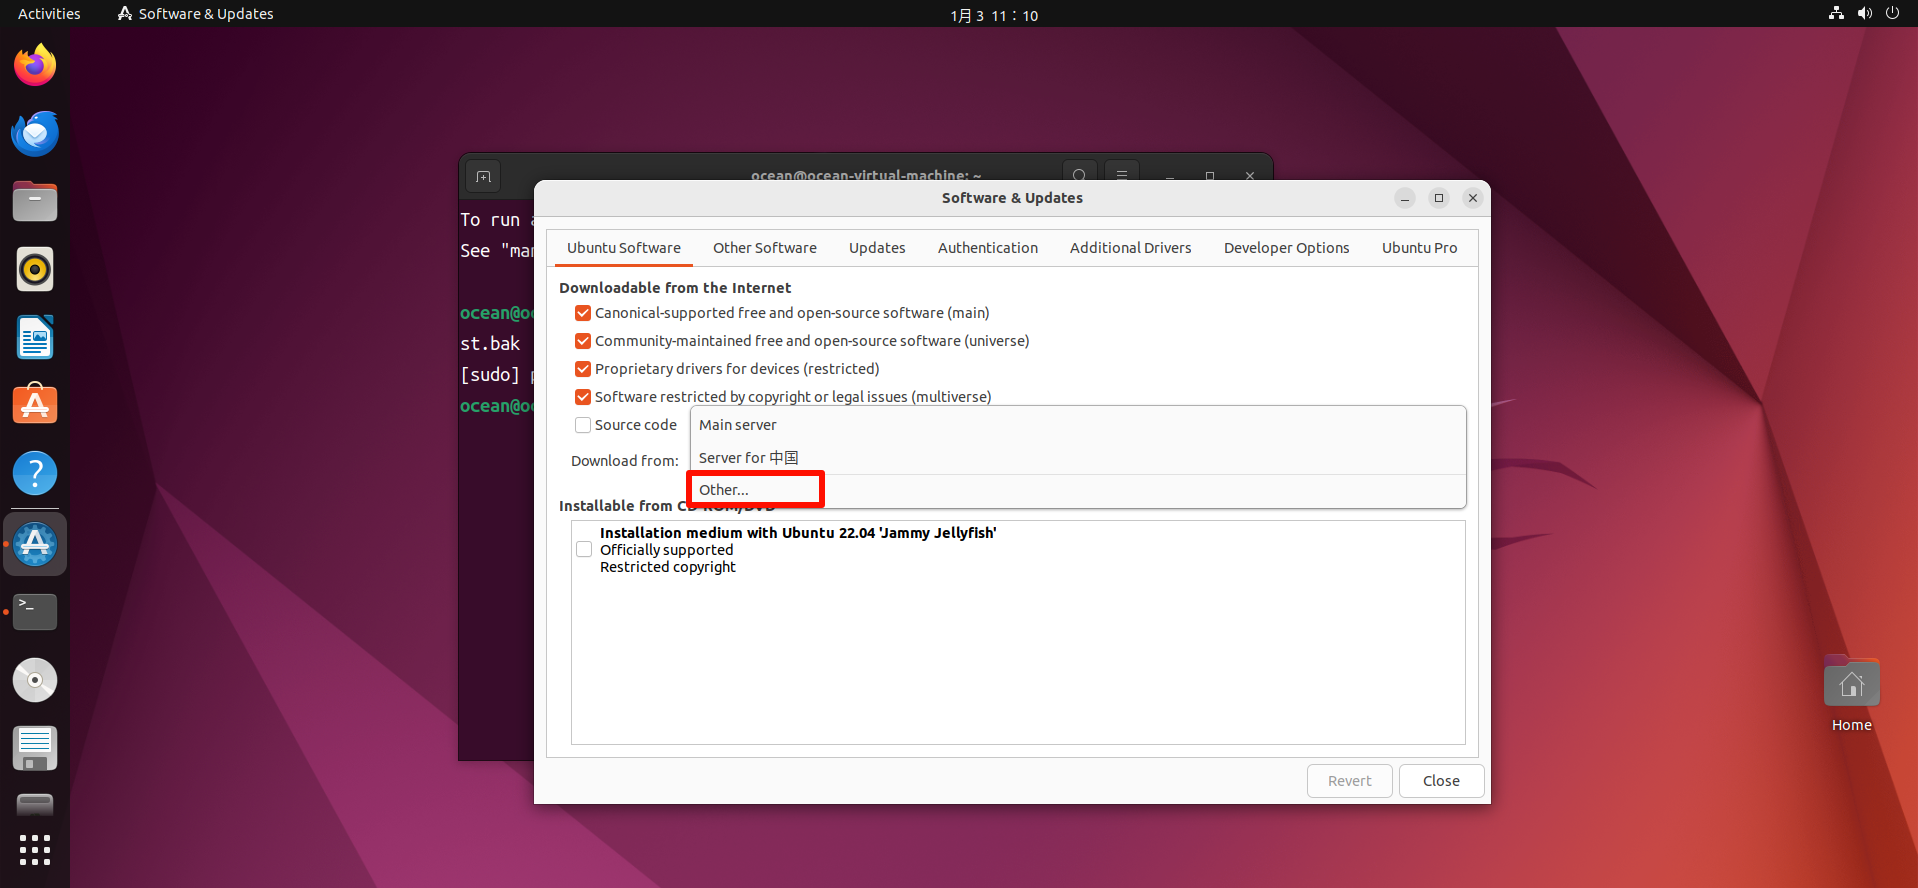Open the Help question-mark dock icon

(35, 474)
